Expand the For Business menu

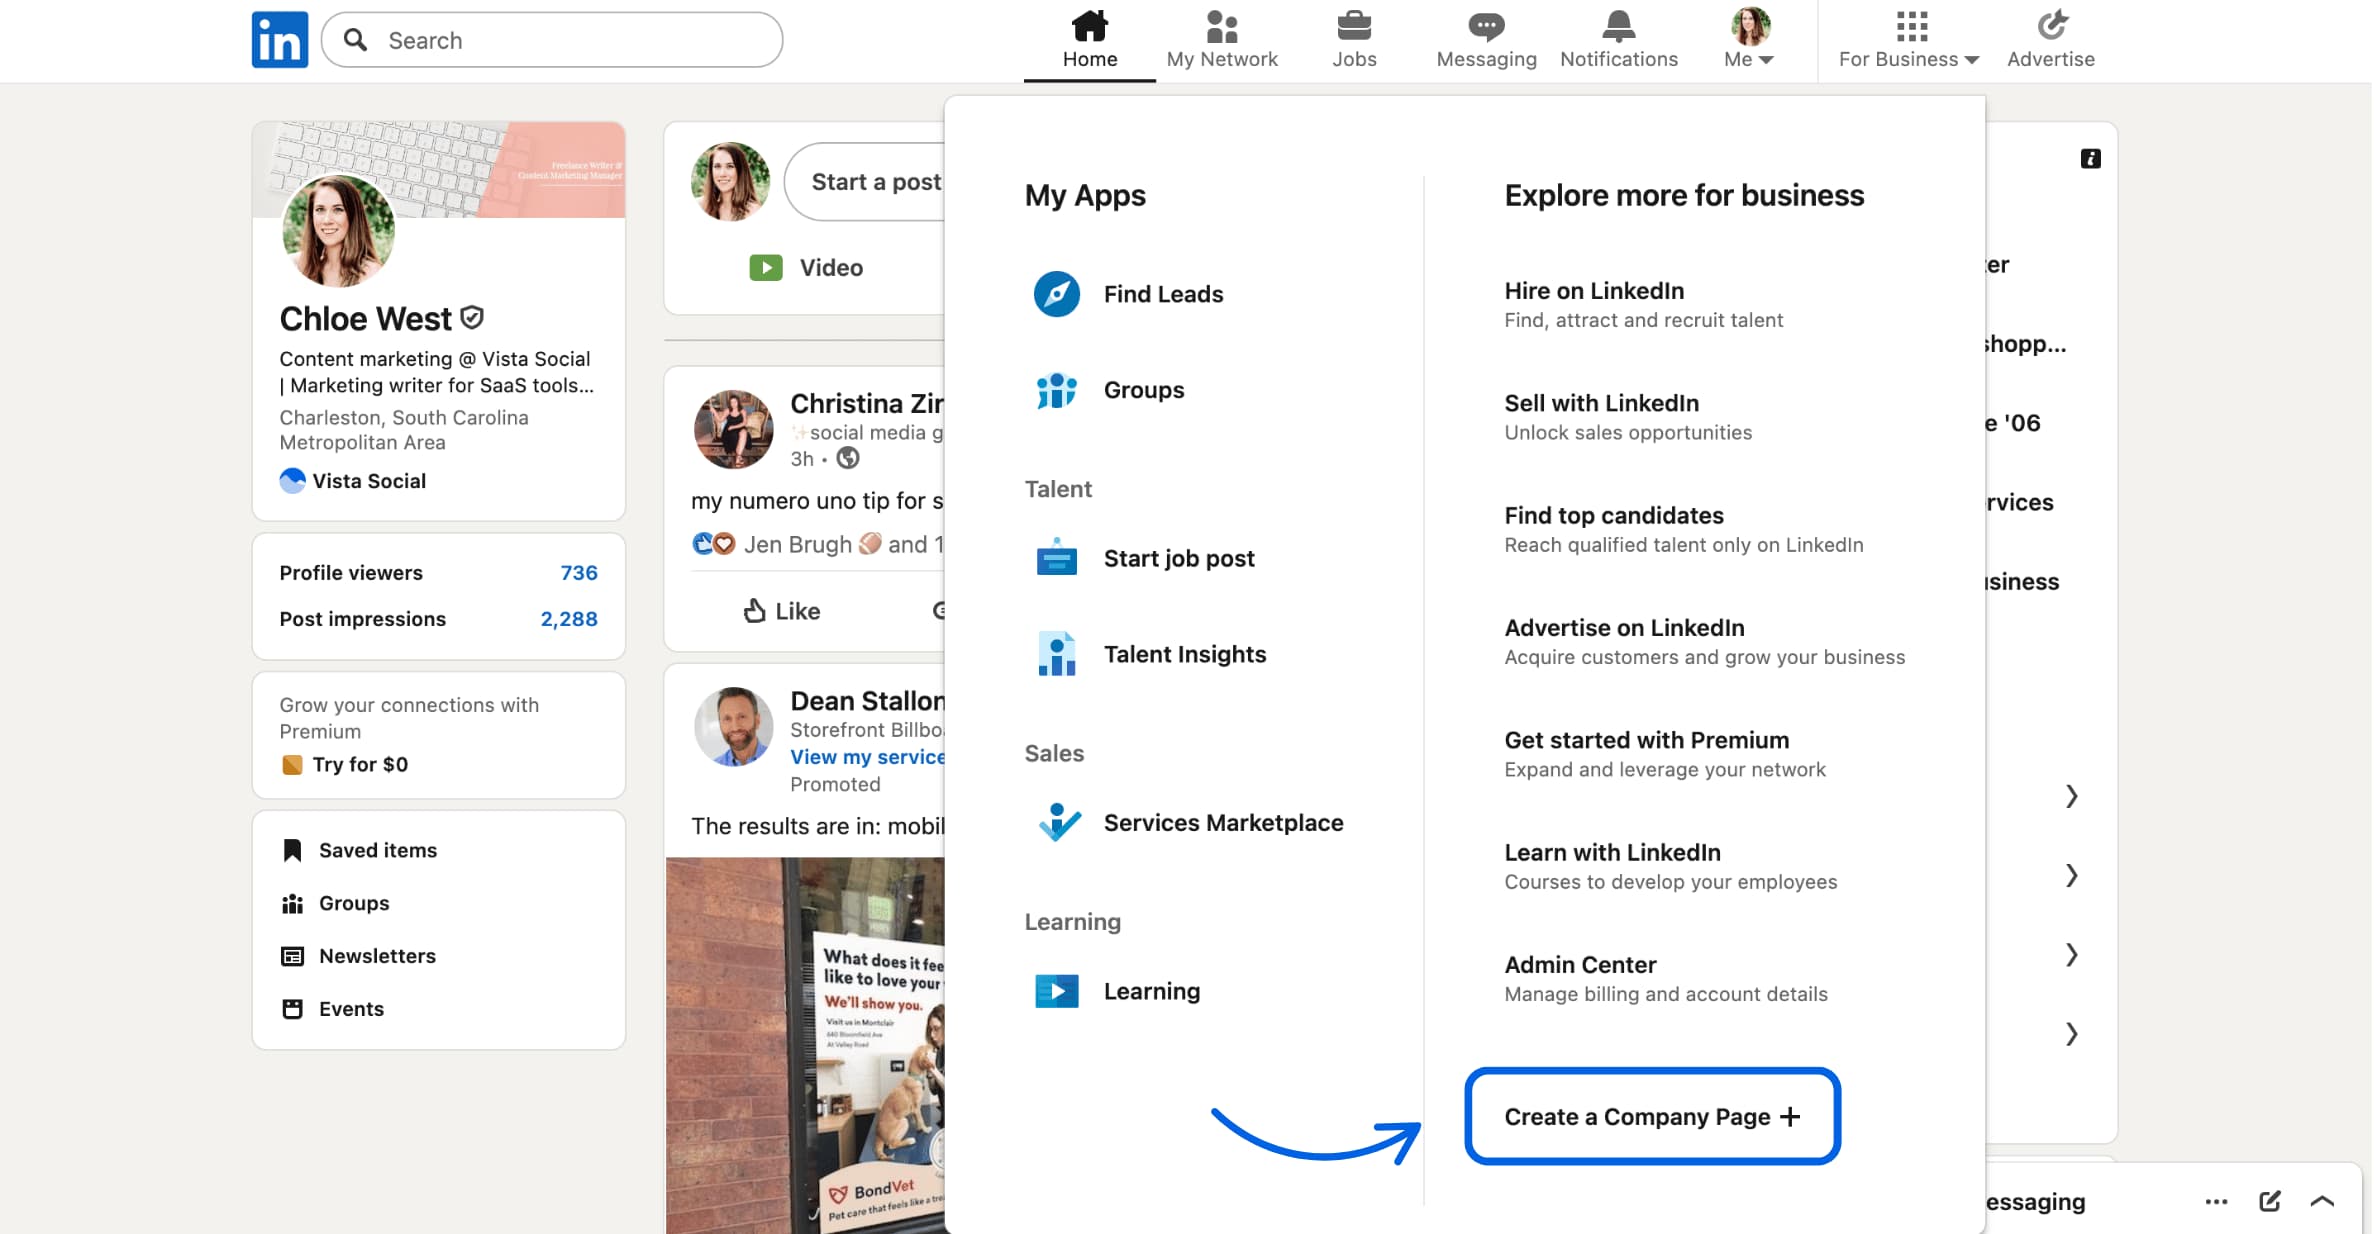pyautogui.click(x=1906, y=38)
